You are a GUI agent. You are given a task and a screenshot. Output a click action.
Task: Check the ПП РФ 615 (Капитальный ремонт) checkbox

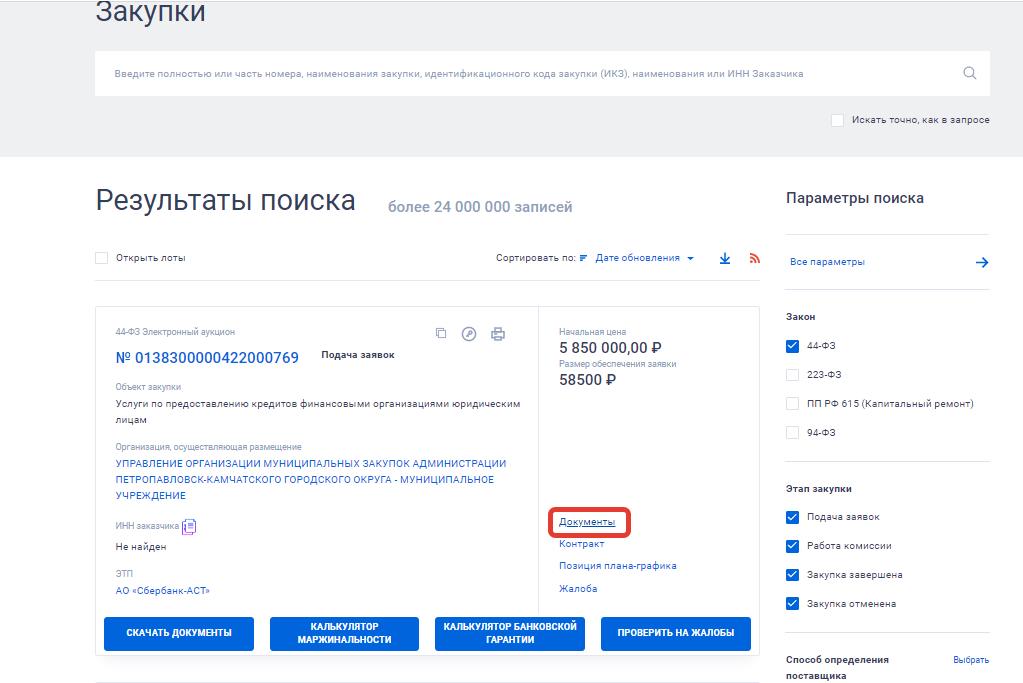[x=792, y=404]
